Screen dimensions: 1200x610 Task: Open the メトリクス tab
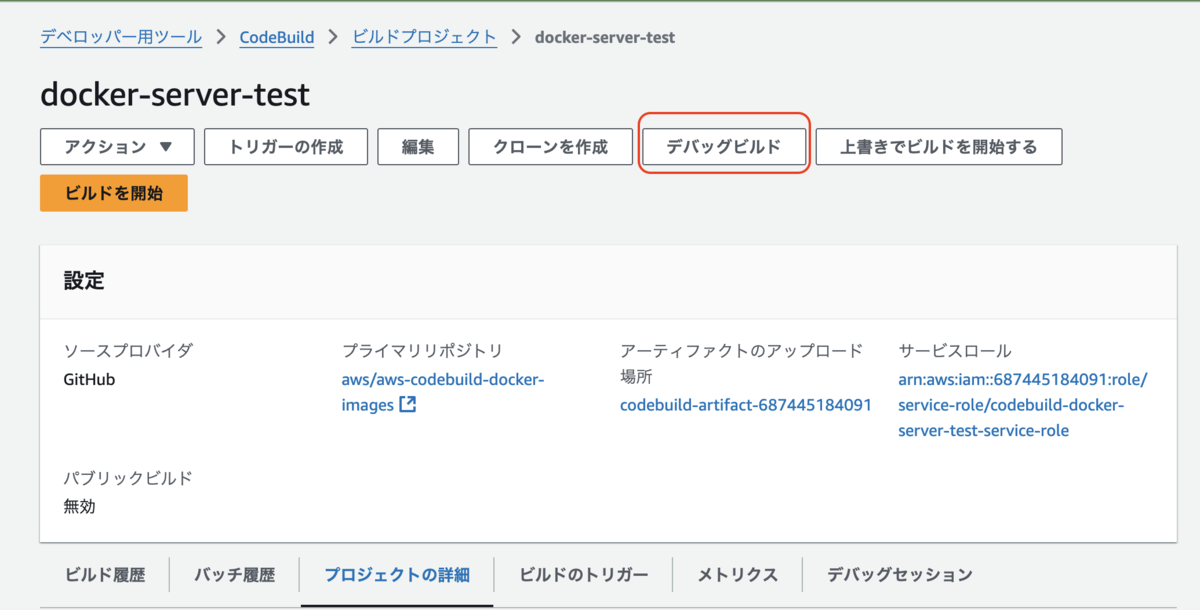pyautogui.click(x=738, y=575)
